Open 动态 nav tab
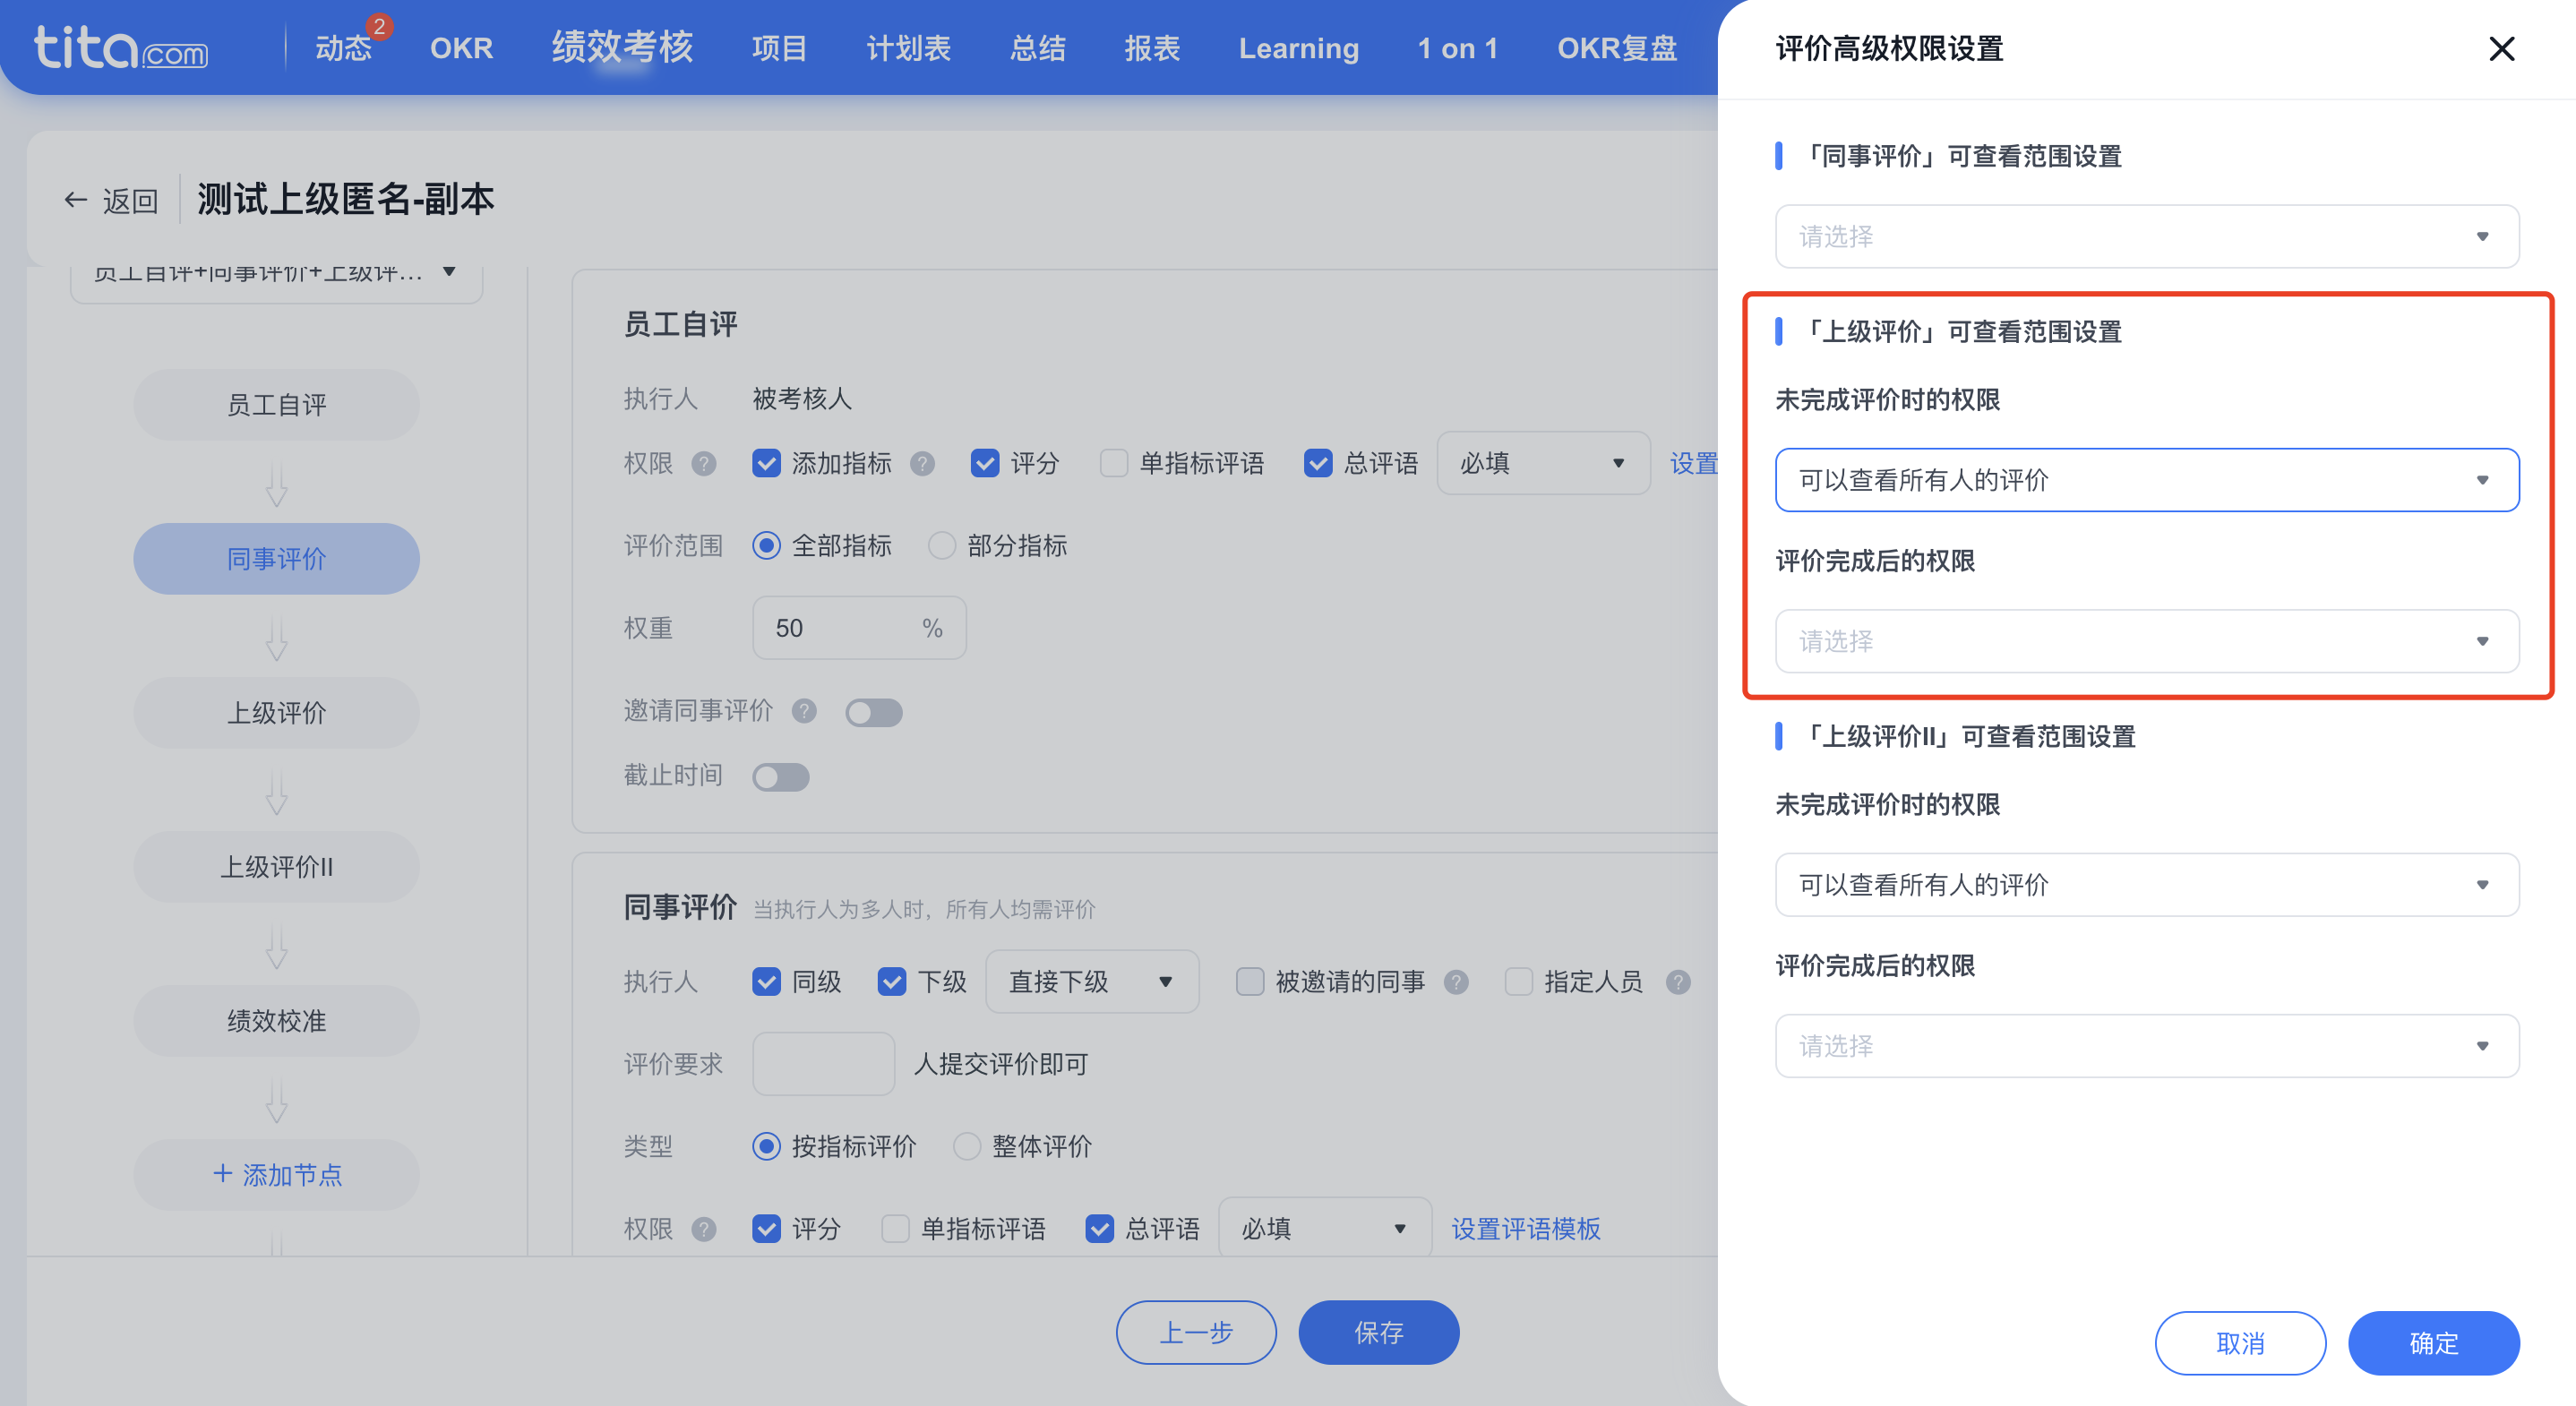2576x1406 pixels. click(343, 48)
